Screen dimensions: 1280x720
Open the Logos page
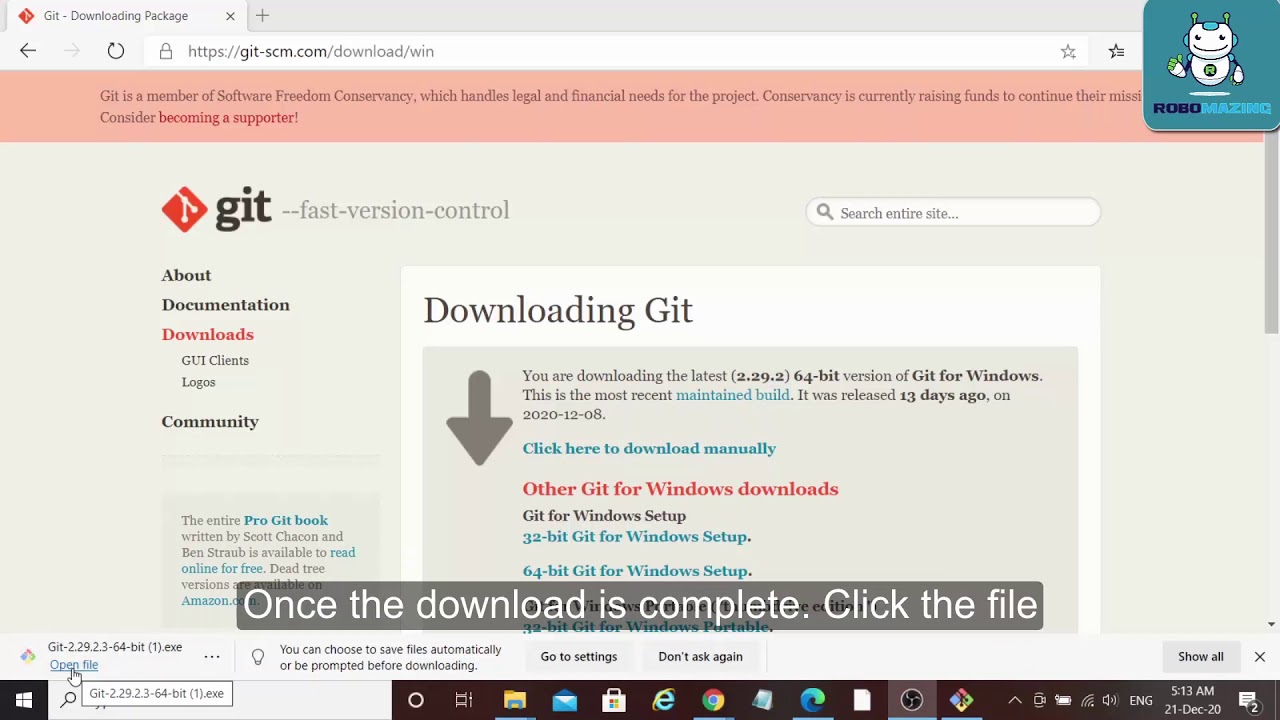[x=198, y=382]
